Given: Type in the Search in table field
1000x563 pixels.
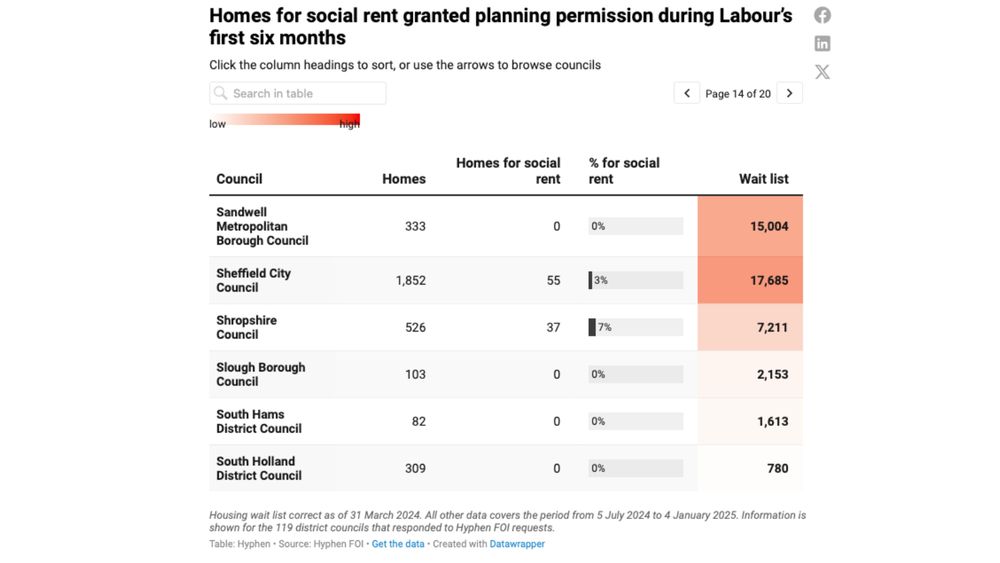Looking at the screenshot, I should [x=305, y=93].
